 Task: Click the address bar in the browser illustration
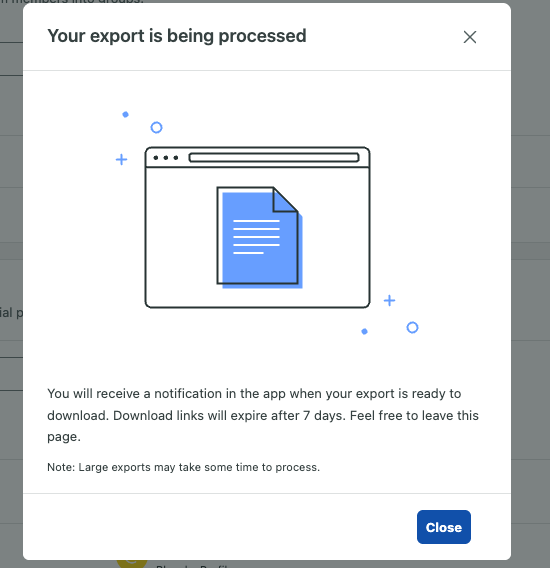pyautogui.click(x=274, y=158)
